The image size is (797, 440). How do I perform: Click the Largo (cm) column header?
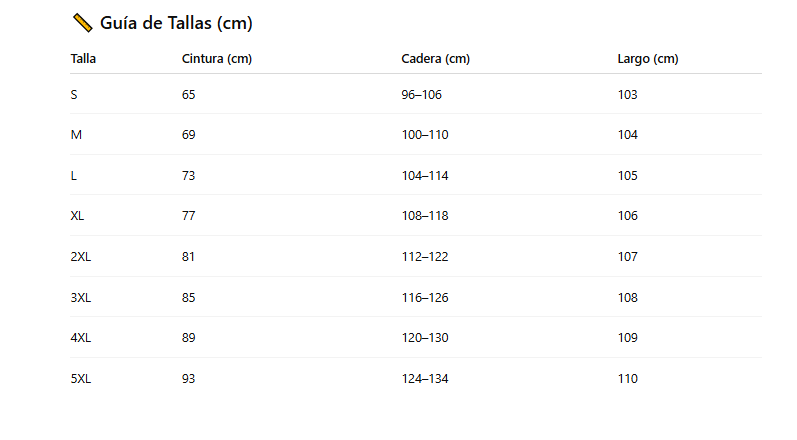click(648, 59)
